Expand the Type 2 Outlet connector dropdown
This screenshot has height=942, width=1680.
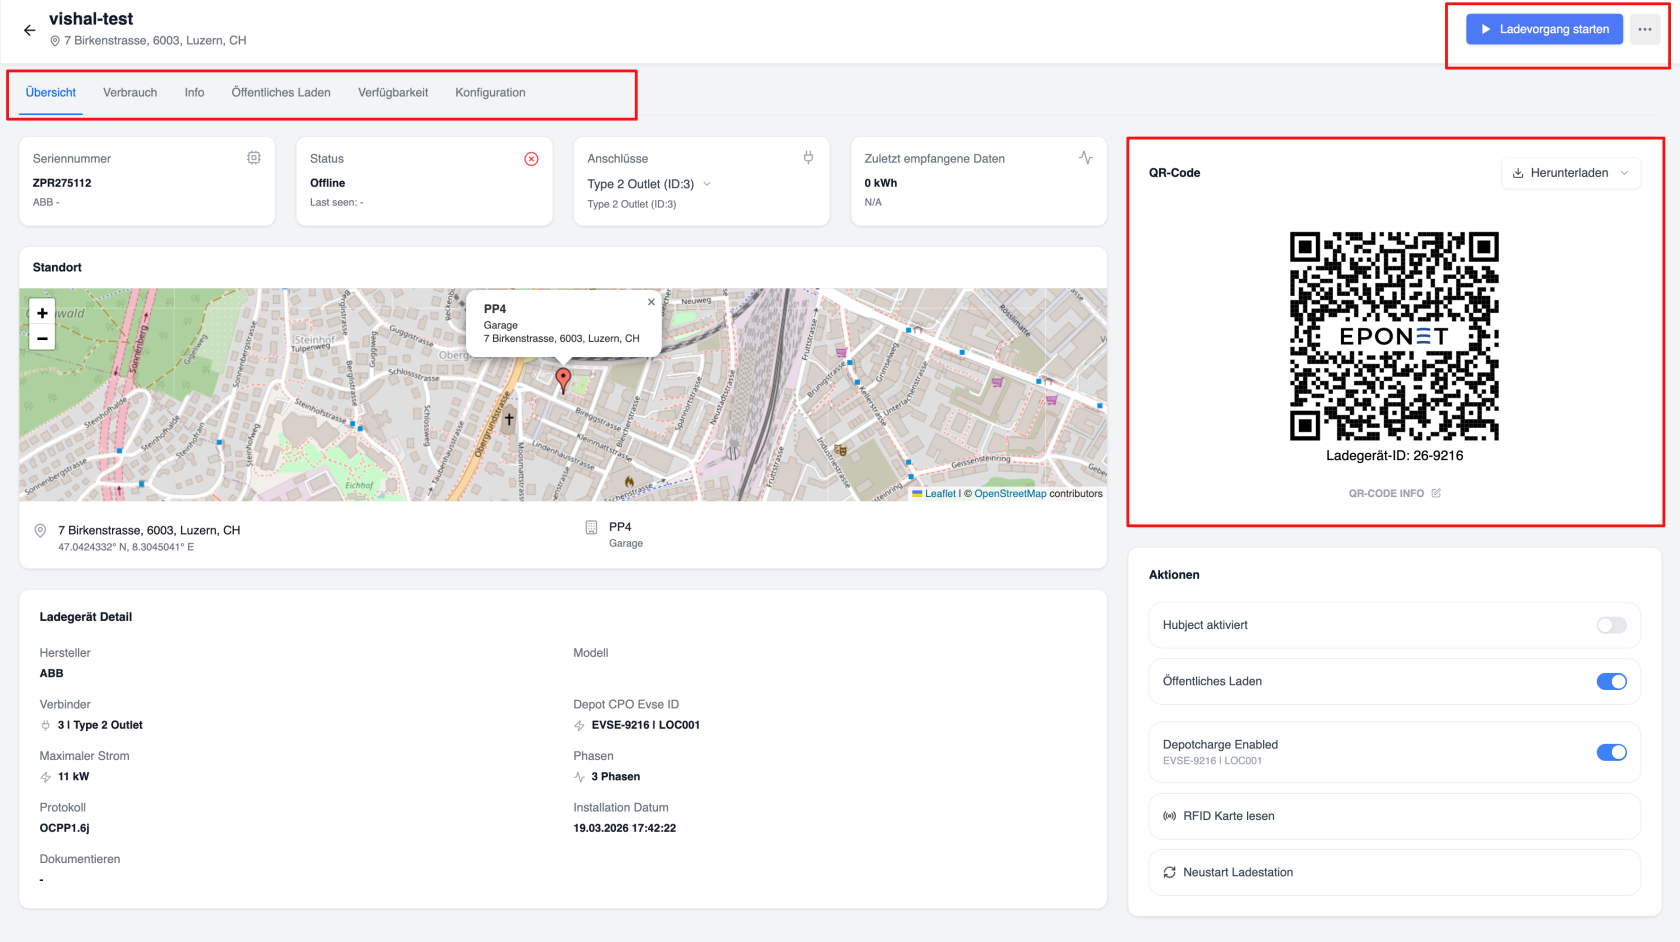point(650,184)
